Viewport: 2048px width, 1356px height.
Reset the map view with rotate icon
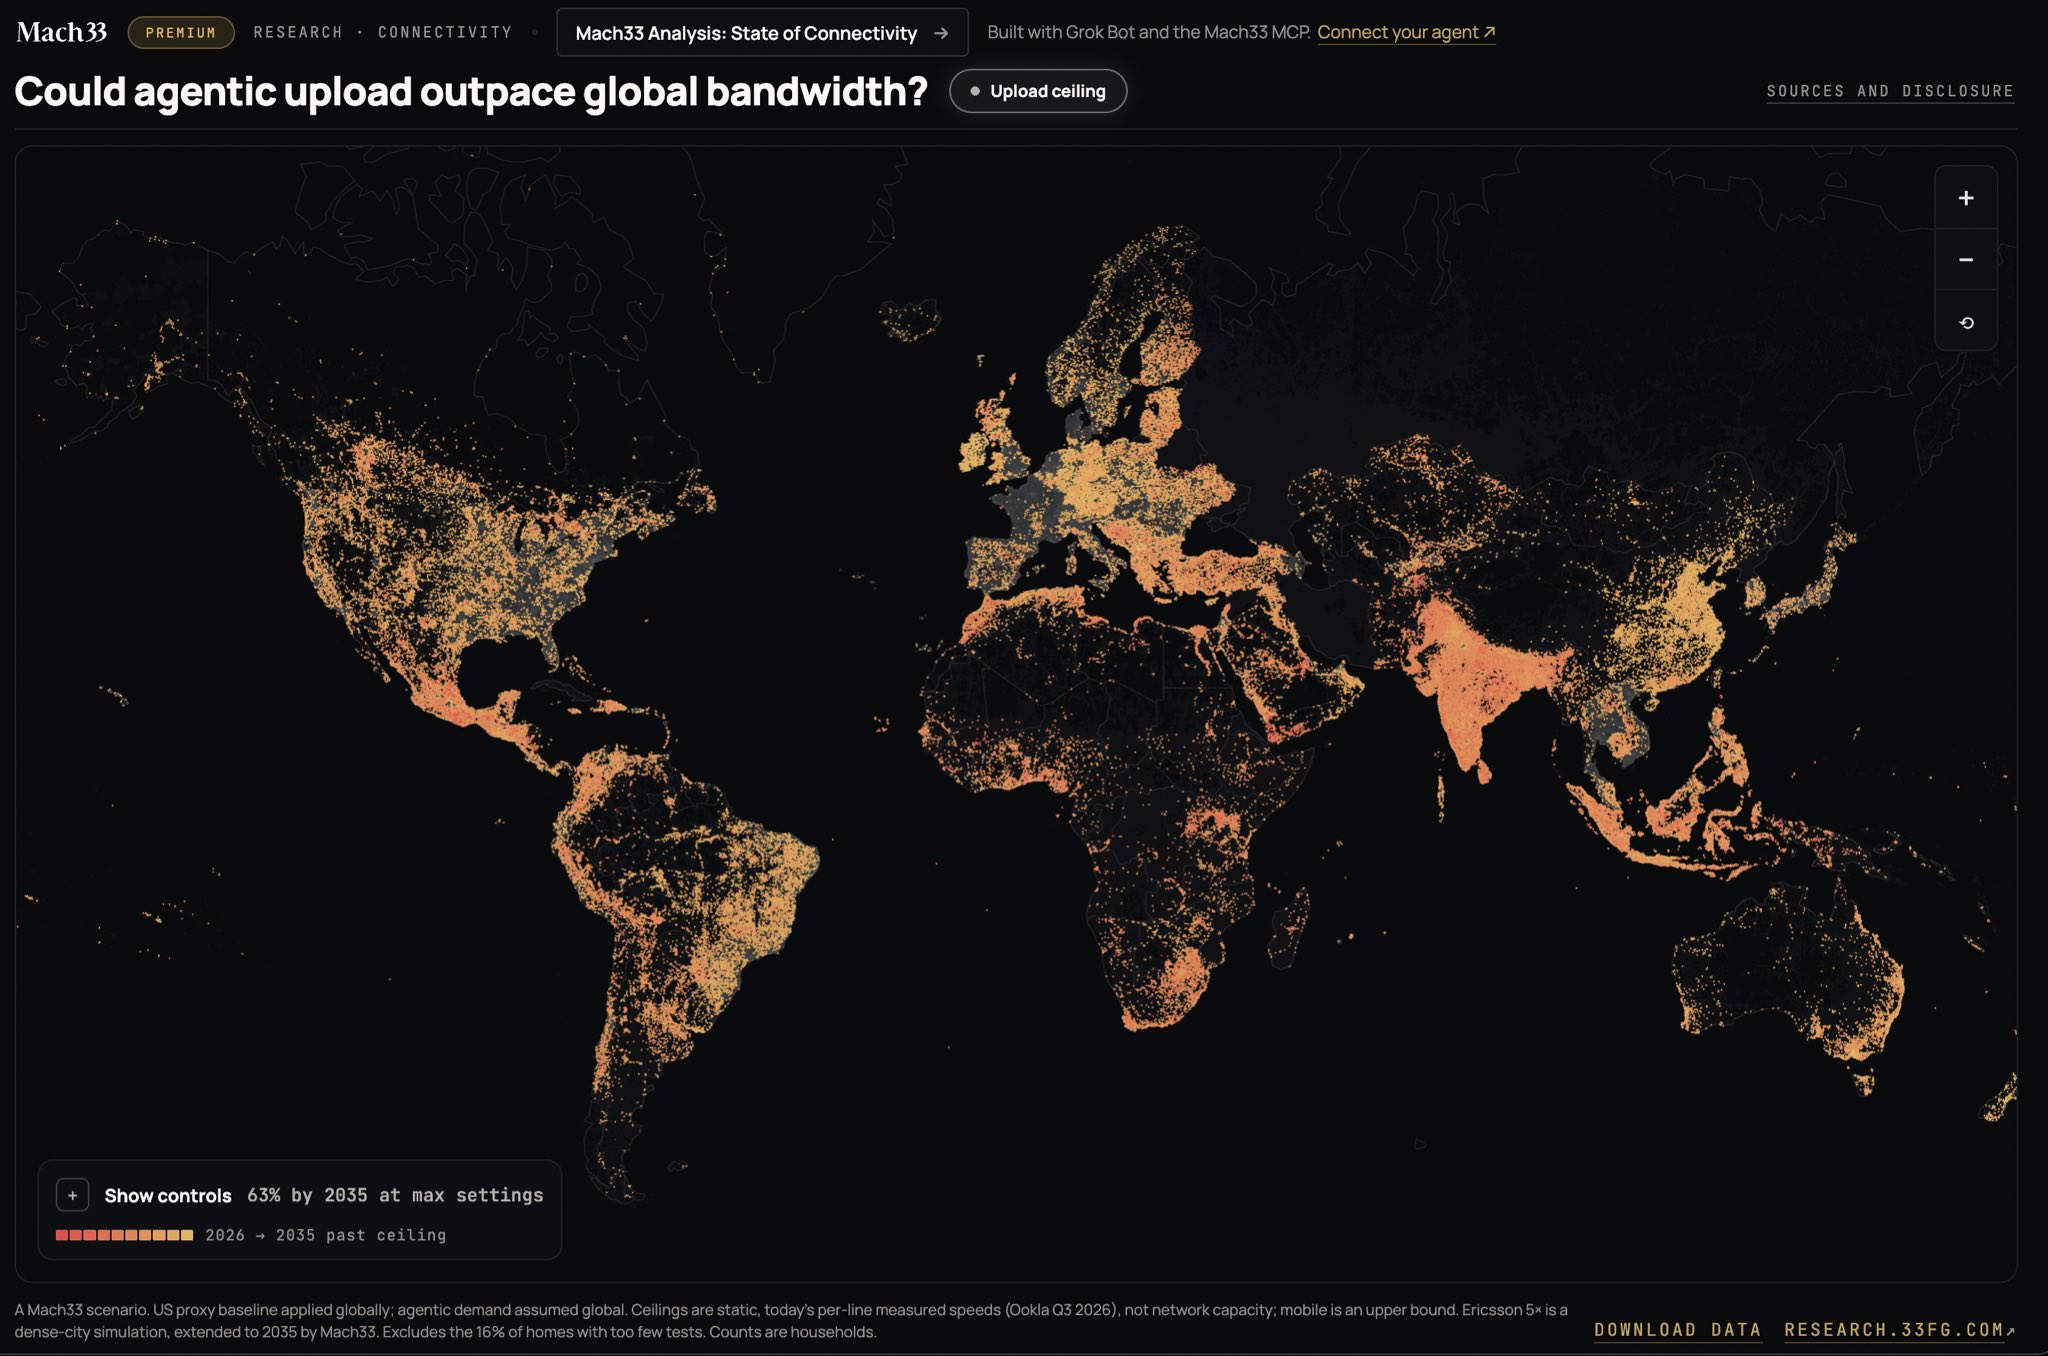pyautogui.click(x=1965, y=322)
